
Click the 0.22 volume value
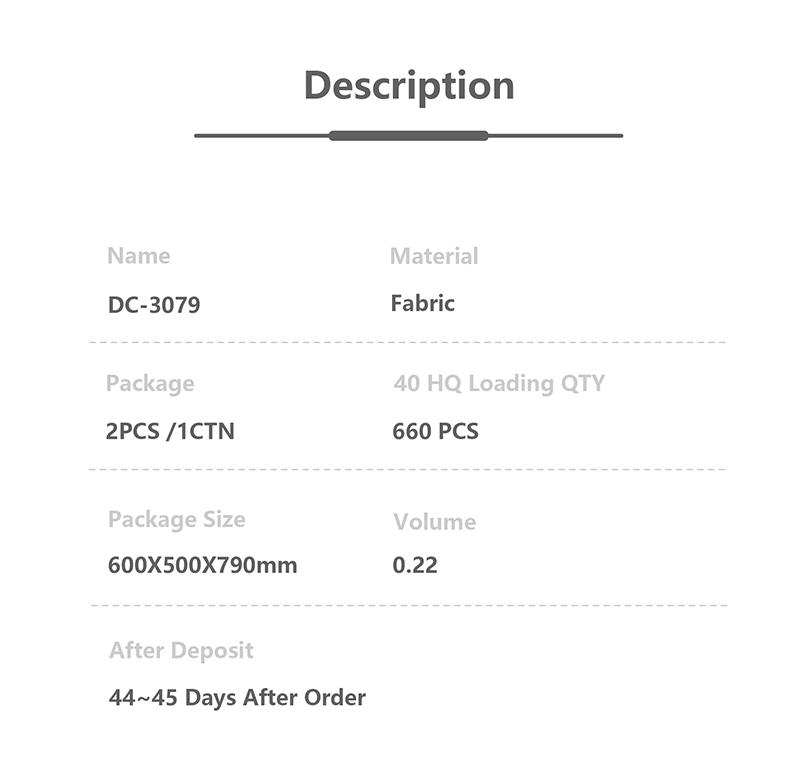415,566
